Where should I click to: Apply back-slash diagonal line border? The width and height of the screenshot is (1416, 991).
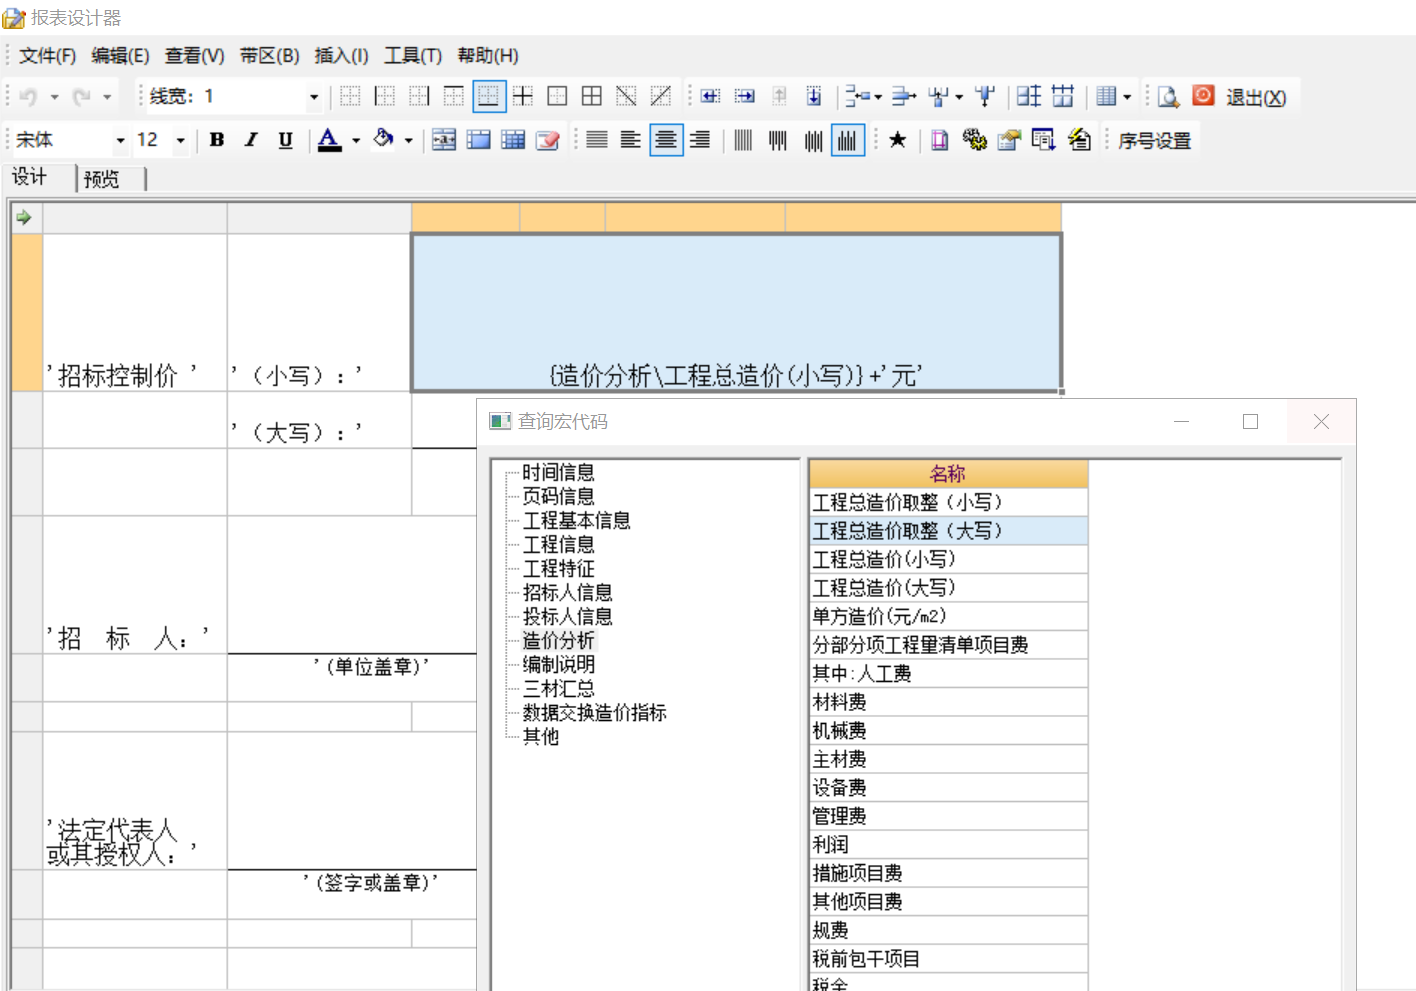627,97
